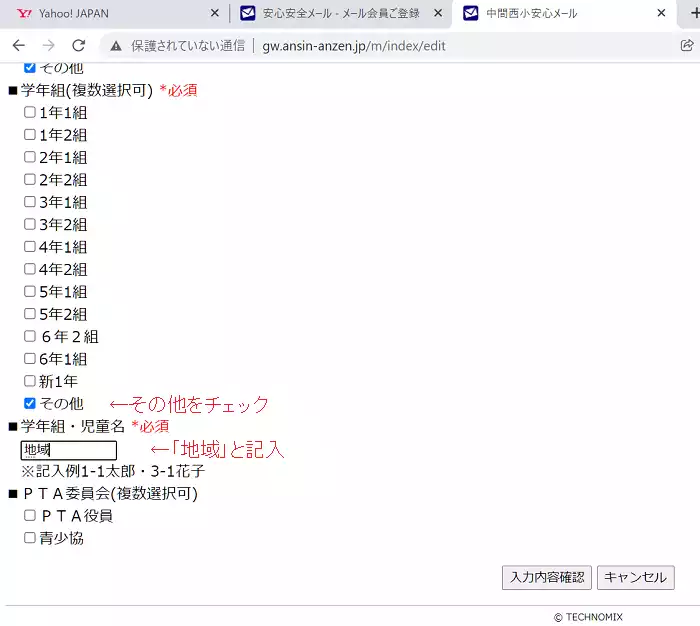
Task: Click the address bar URL gw.ansin-anzen.jp
Action: tap(354, 46)
